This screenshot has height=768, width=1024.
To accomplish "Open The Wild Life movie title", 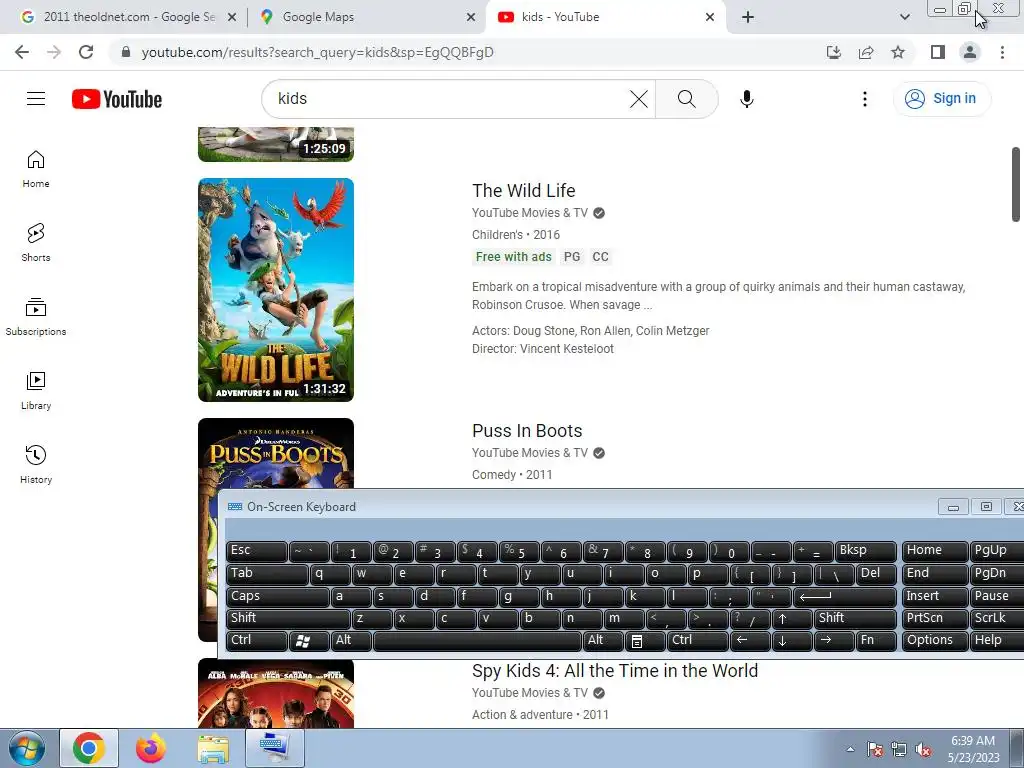I will pos(524,191).
